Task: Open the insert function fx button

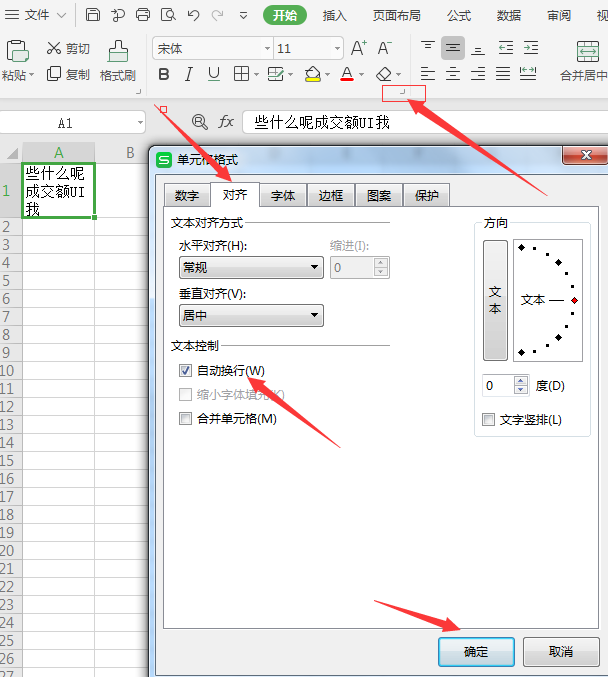Action: coord(227,122)
